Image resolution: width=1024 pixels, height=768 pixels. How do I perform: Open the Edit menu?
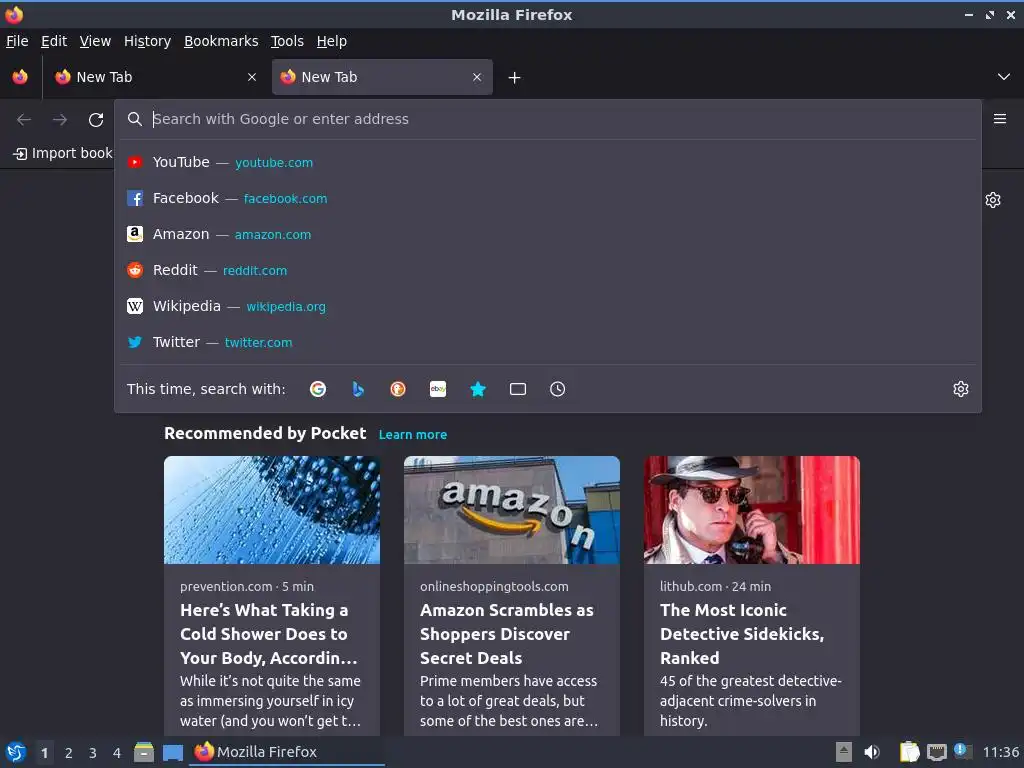click(x=54, y=41)
